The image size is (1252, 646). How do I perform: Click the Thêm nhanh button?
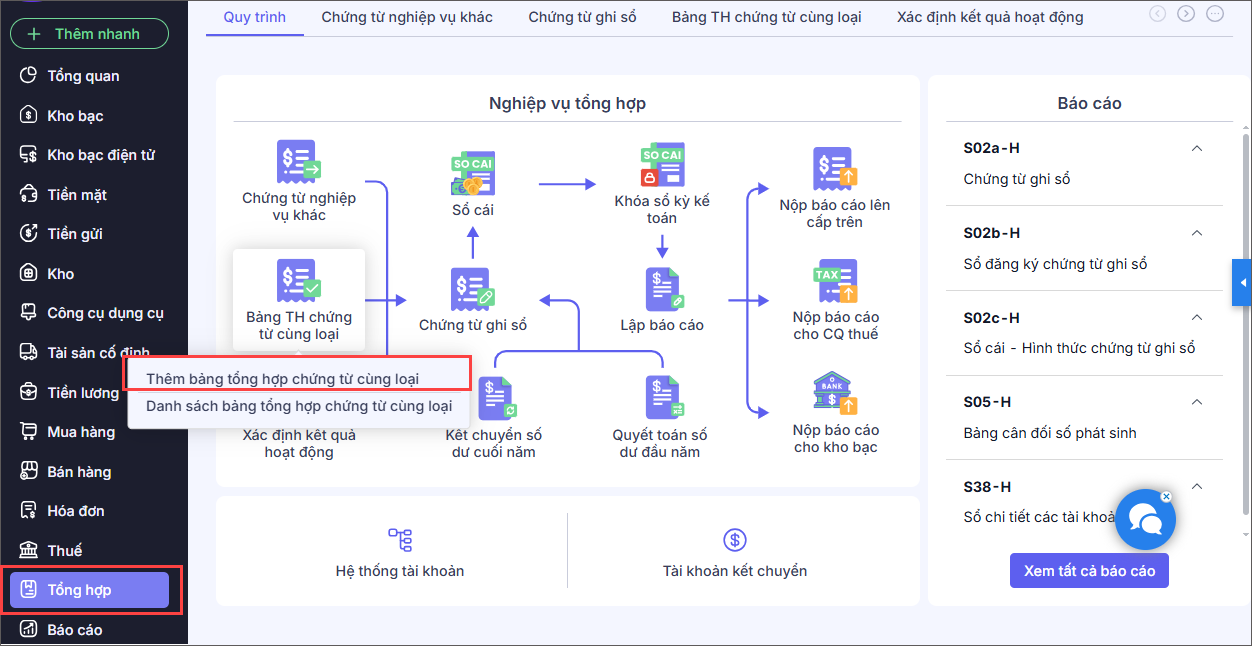point(89,34)
